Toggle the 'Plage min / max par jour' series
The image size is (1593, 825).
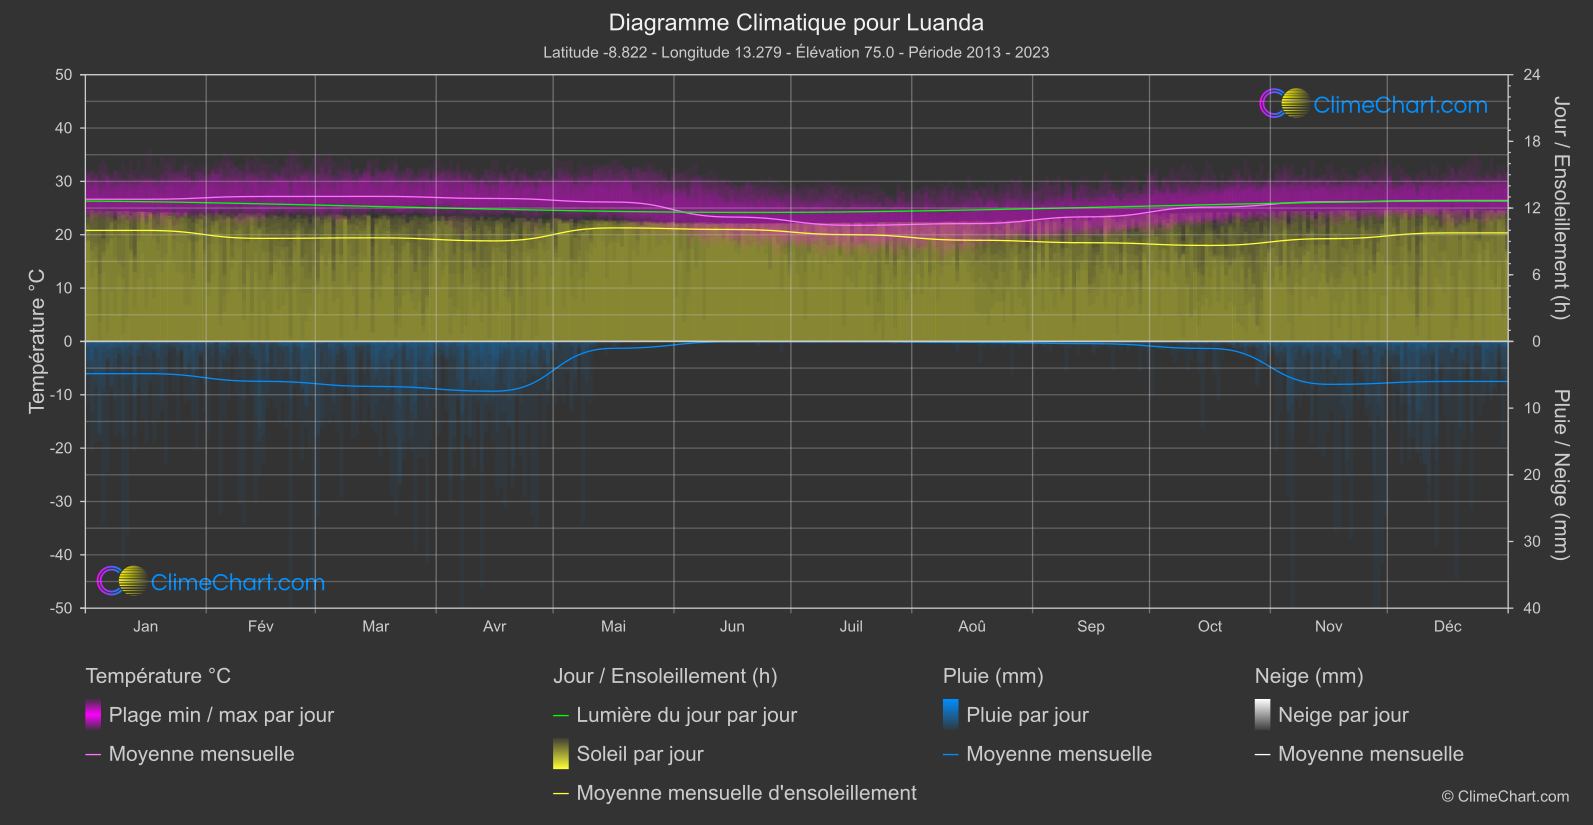point(221,715)
